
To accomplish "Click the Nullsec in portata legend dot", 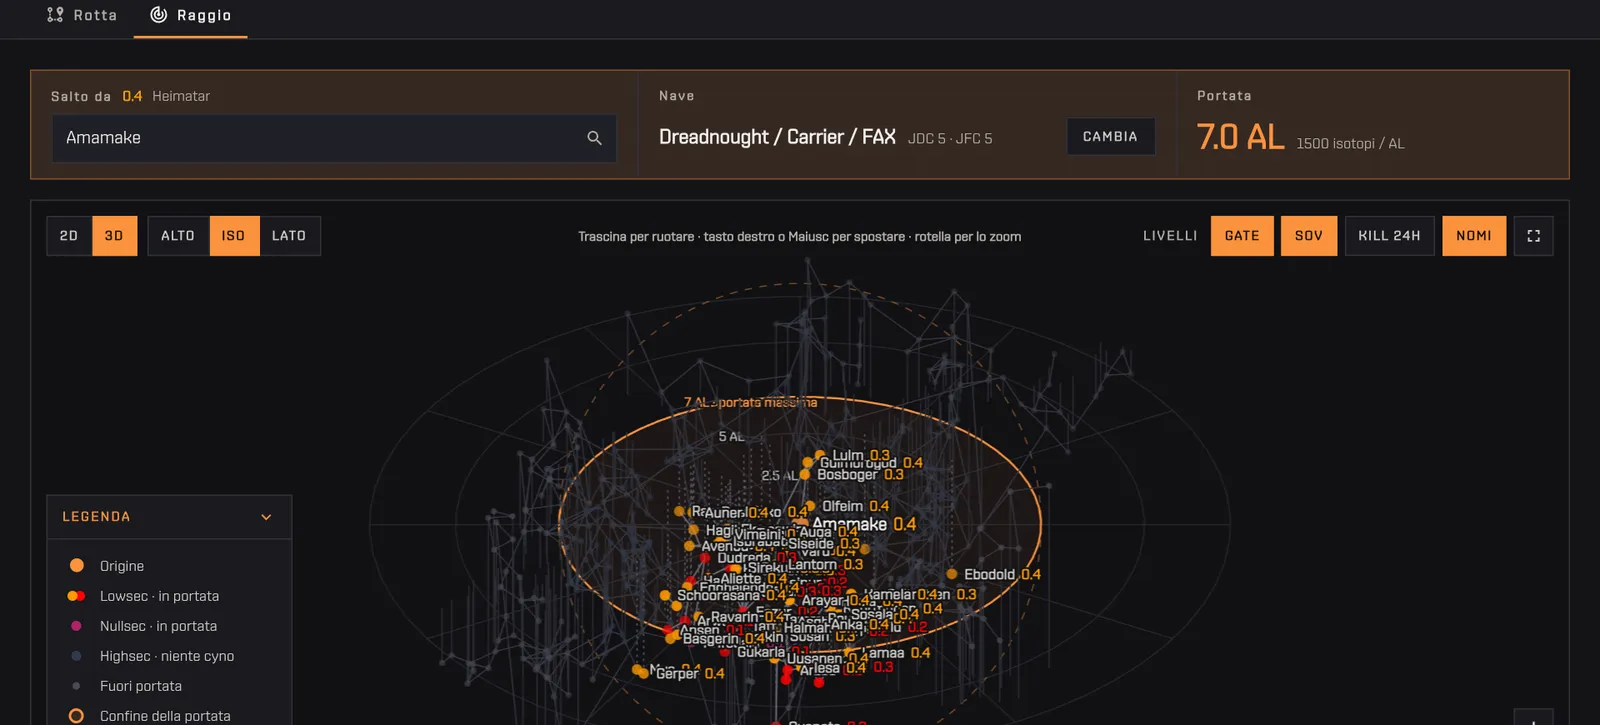I will click(76, 626).
